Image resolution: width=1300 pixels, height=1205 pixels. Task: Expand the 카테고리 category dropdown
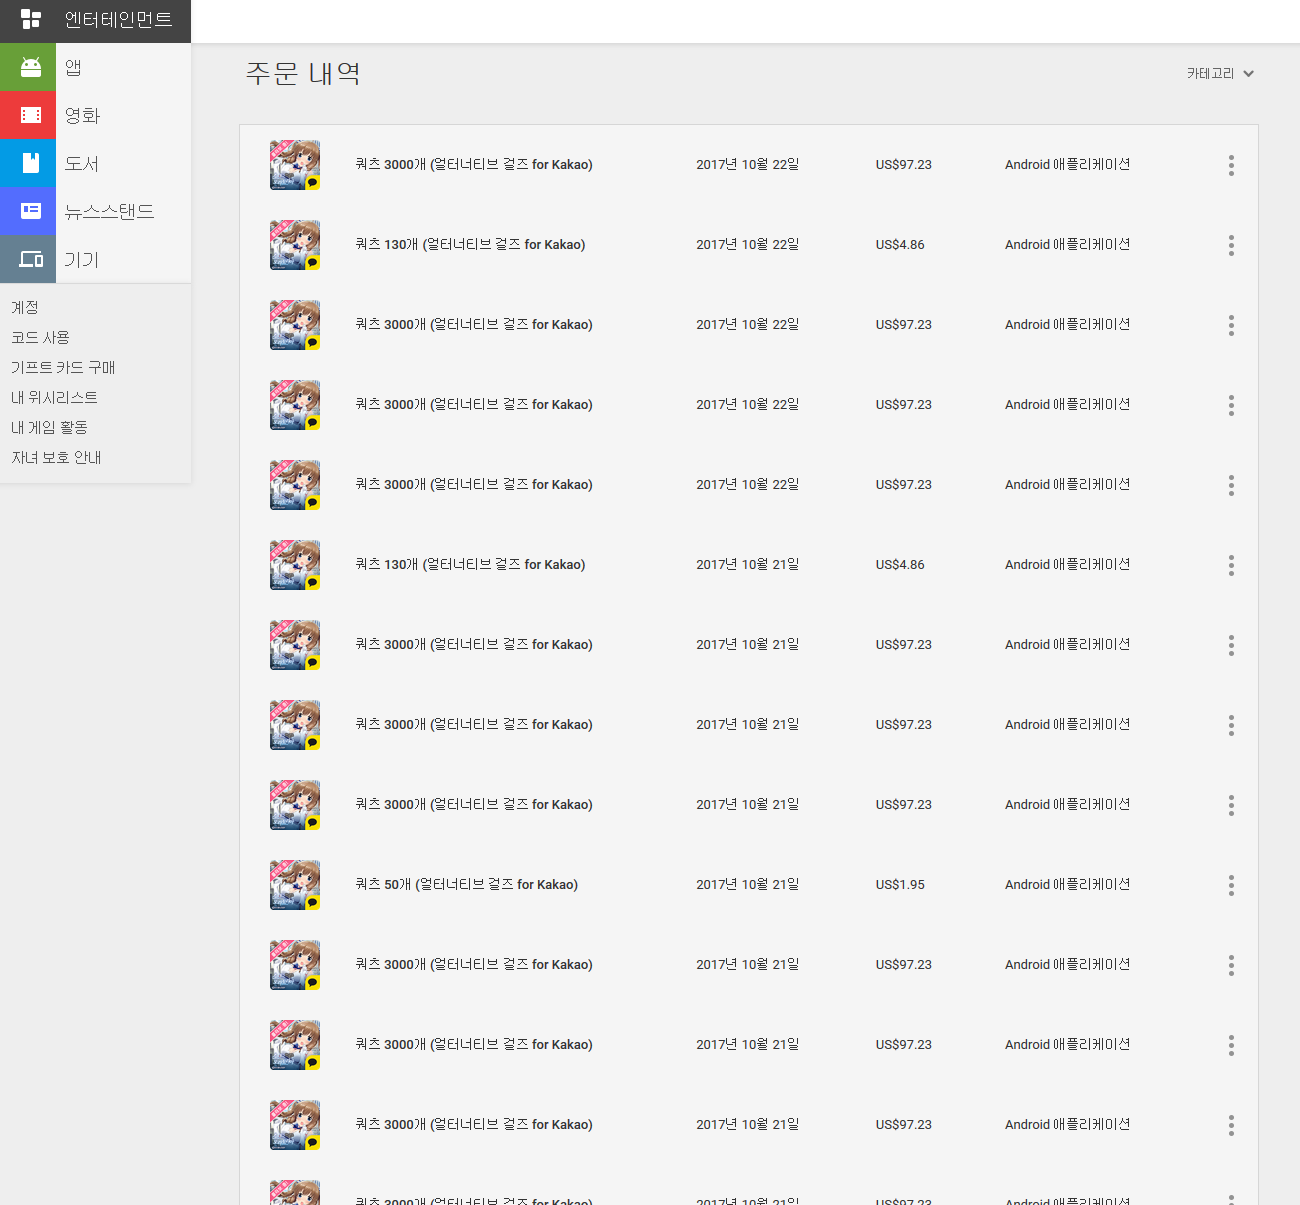pos(1220,74)
